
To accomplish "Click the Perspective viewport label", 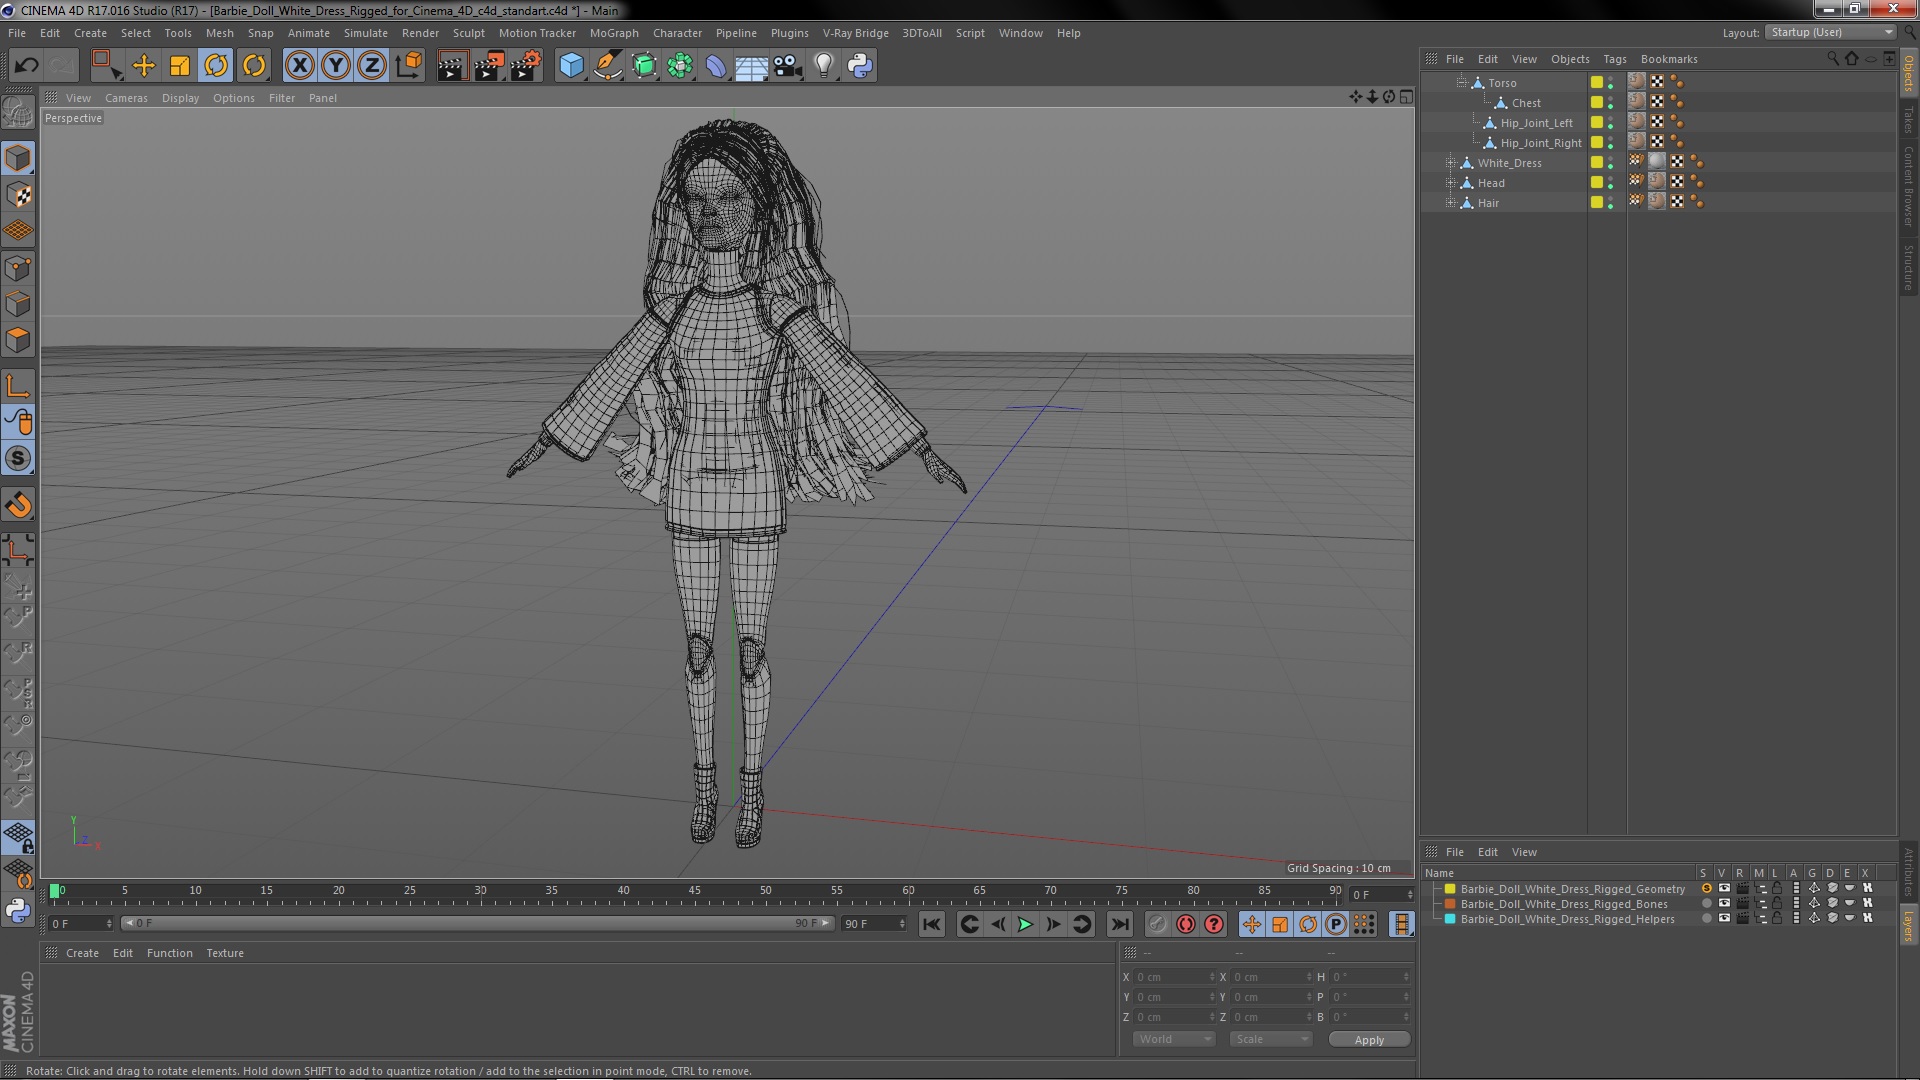I will [x=73, y=118].
